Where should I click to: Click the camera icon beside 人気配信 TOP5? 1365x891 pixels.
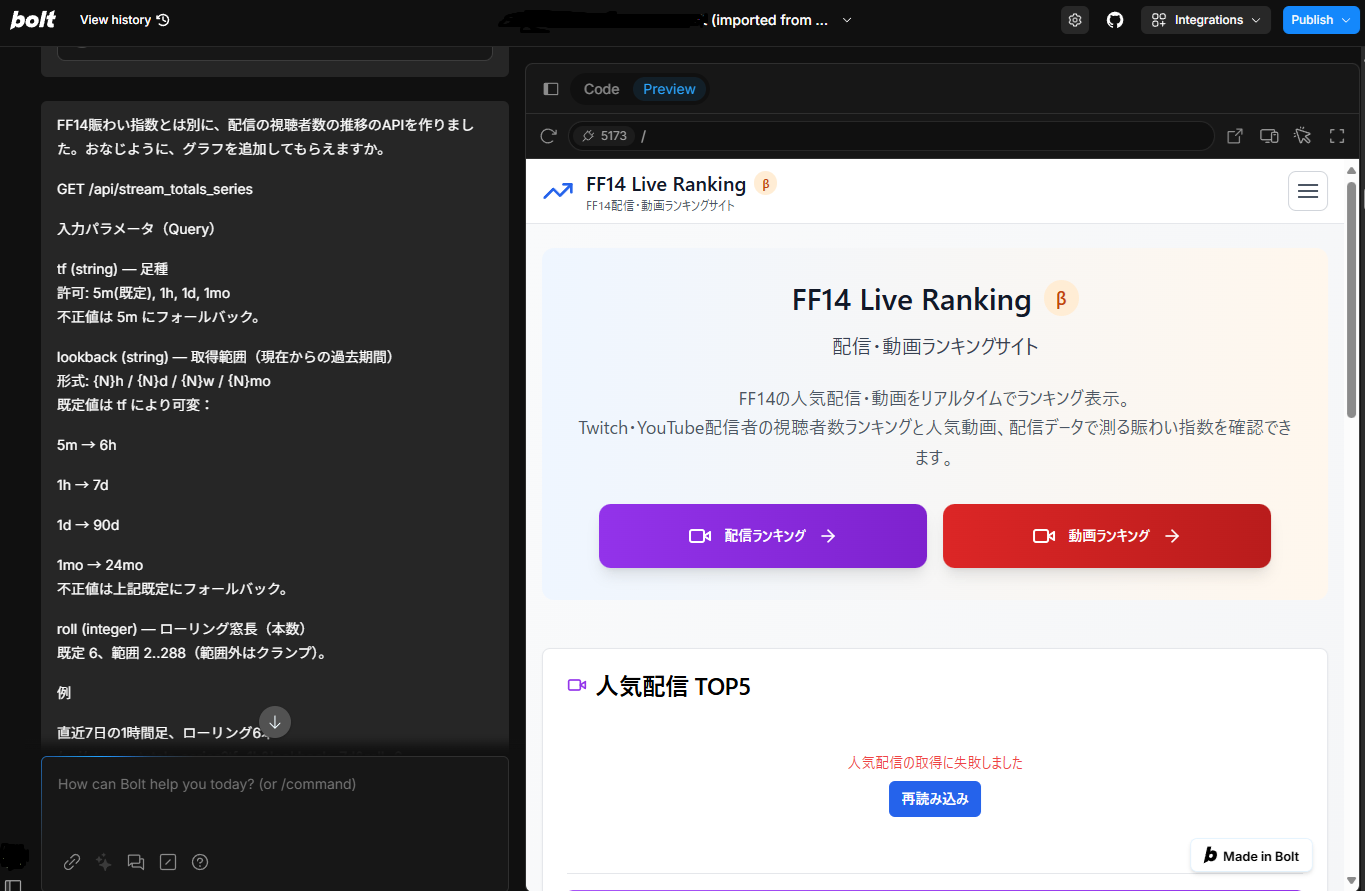576,685
